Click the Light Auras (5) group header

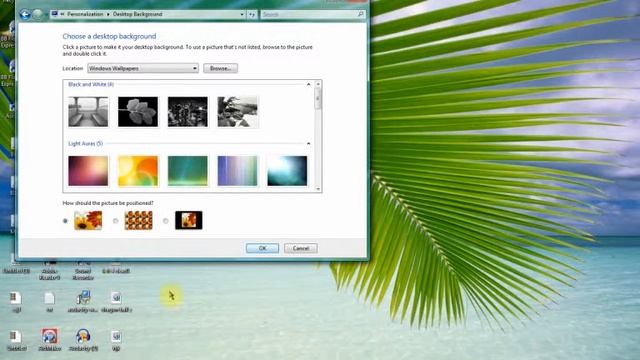86,144
